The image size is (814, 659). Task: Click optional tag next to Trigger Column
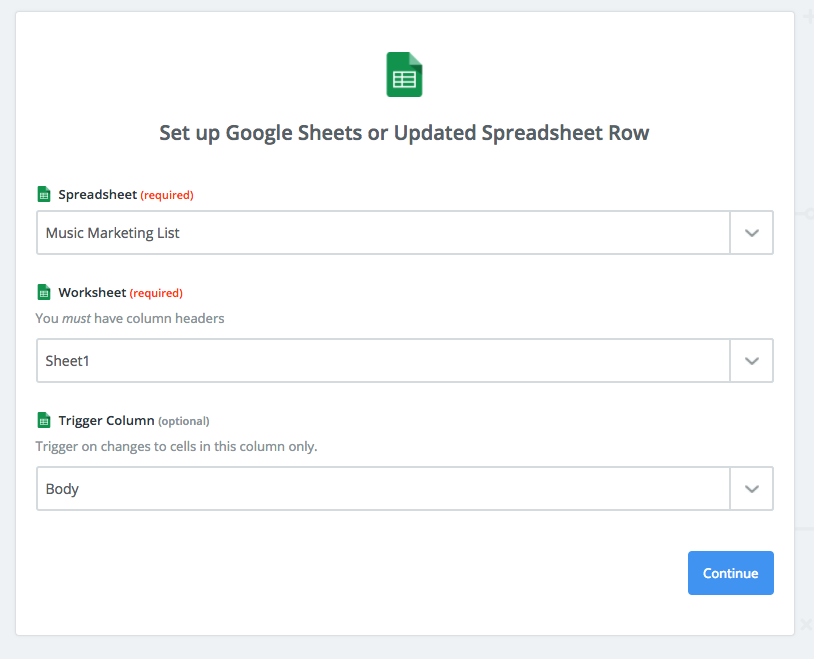(x=184, y=421)
